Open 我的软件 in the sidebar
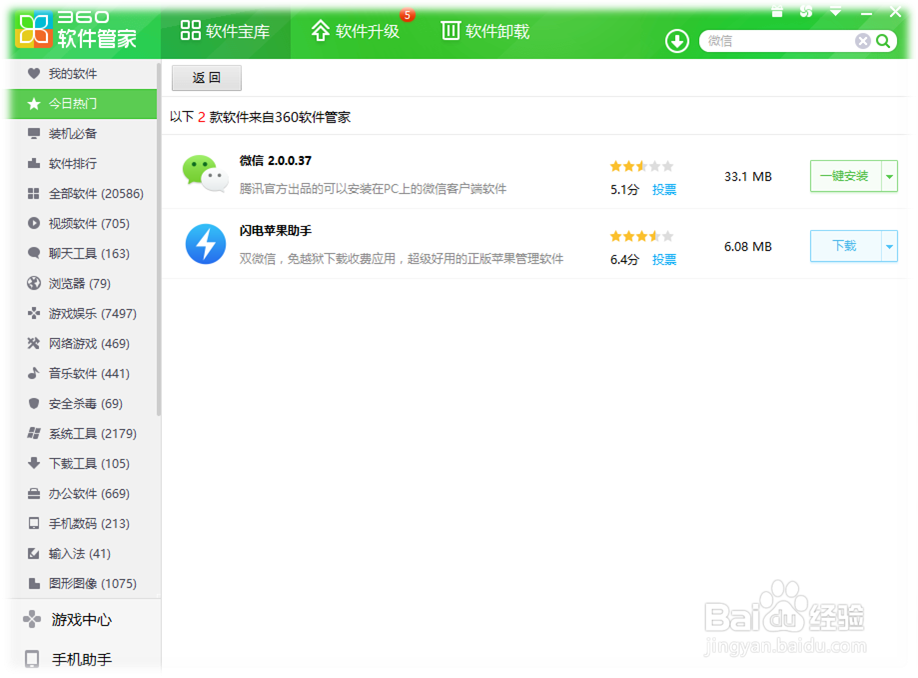Image resolution: width=918 pixels, height=678 pixels. pyautogui.click(x=81, y=74)
